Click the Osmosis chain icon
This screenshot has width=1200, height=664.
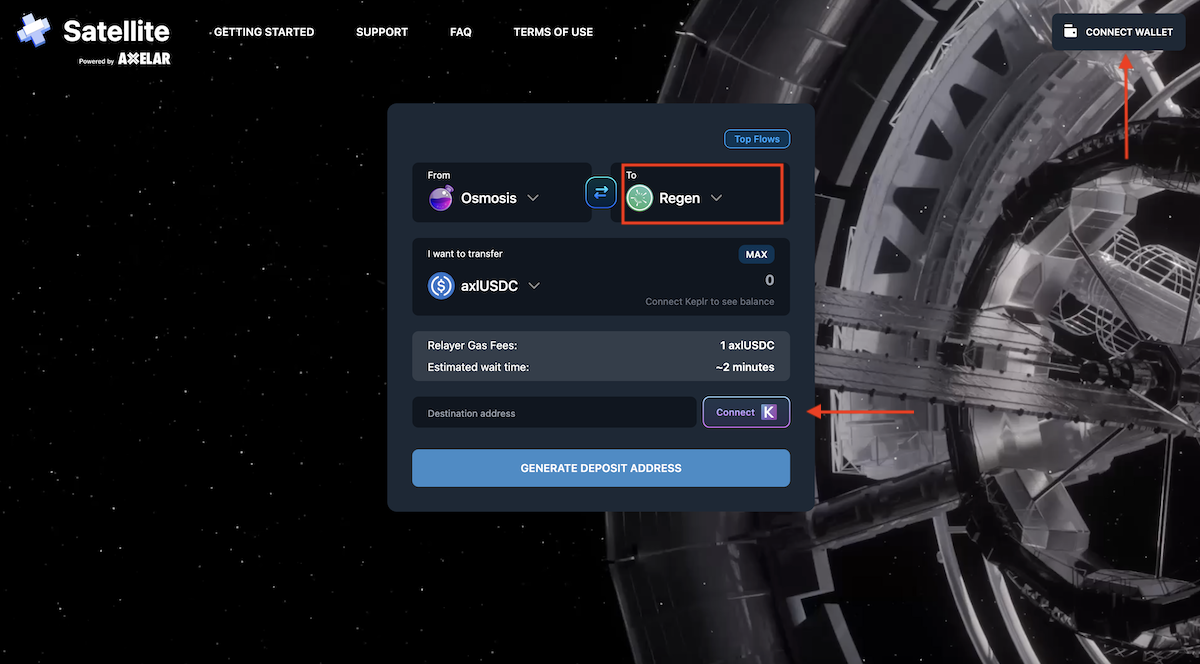tap(441, 198)
